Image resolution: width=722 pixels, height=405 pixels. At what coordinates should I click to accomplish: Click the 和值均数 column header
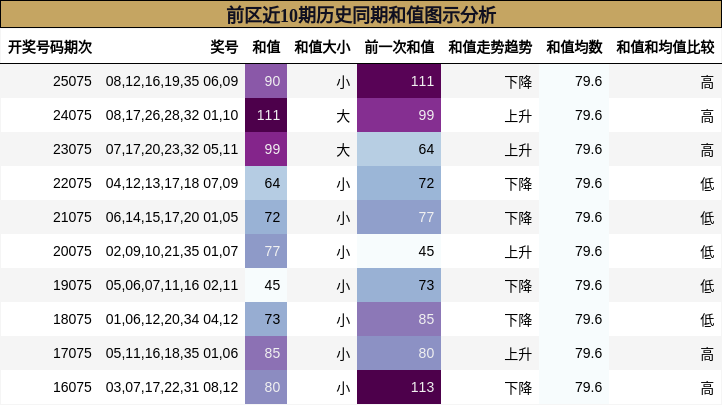click(574, 47)
